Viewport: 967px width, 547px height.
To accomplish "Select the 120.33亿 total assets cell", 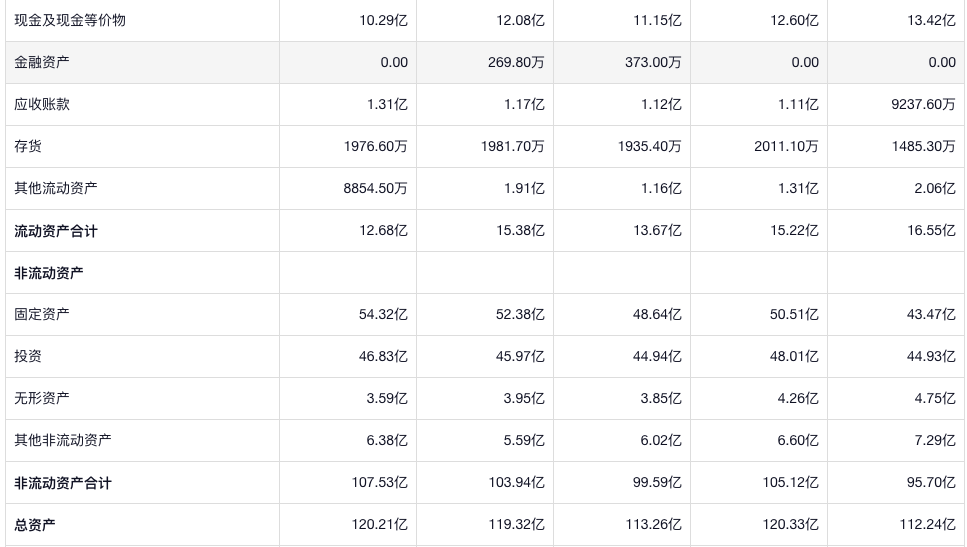I will click(790, 525).
